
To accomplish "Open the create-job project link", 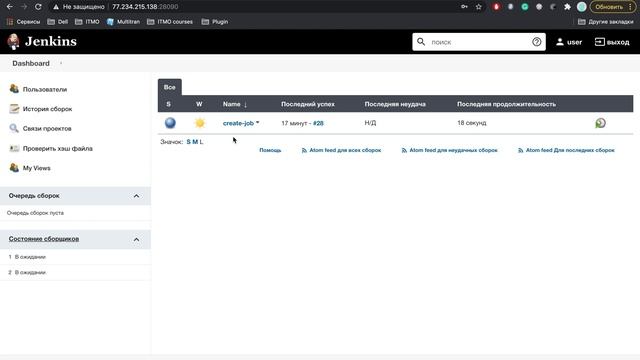I will click(238, 123).
